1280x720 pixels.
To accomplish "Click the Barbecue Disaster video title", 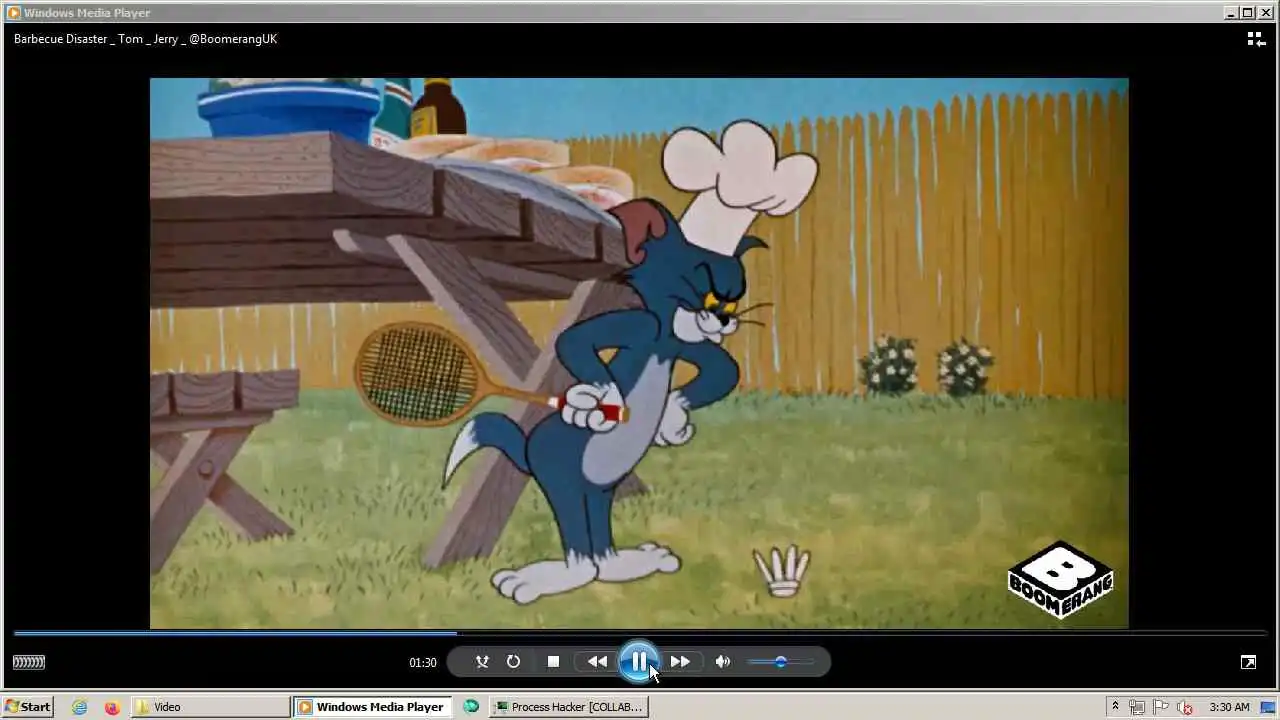I will click(x=145, y=39).
